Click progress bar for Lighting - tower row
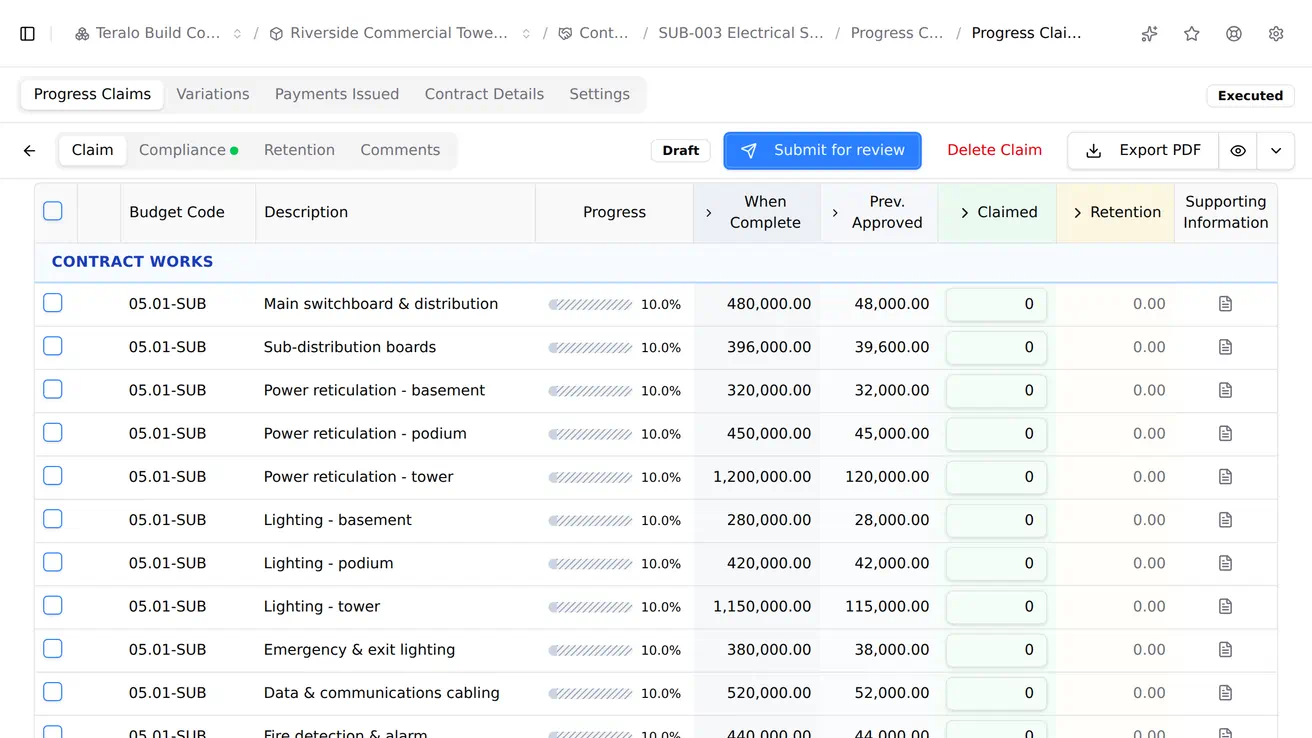The image size is (1312, 738). (590, 607)
